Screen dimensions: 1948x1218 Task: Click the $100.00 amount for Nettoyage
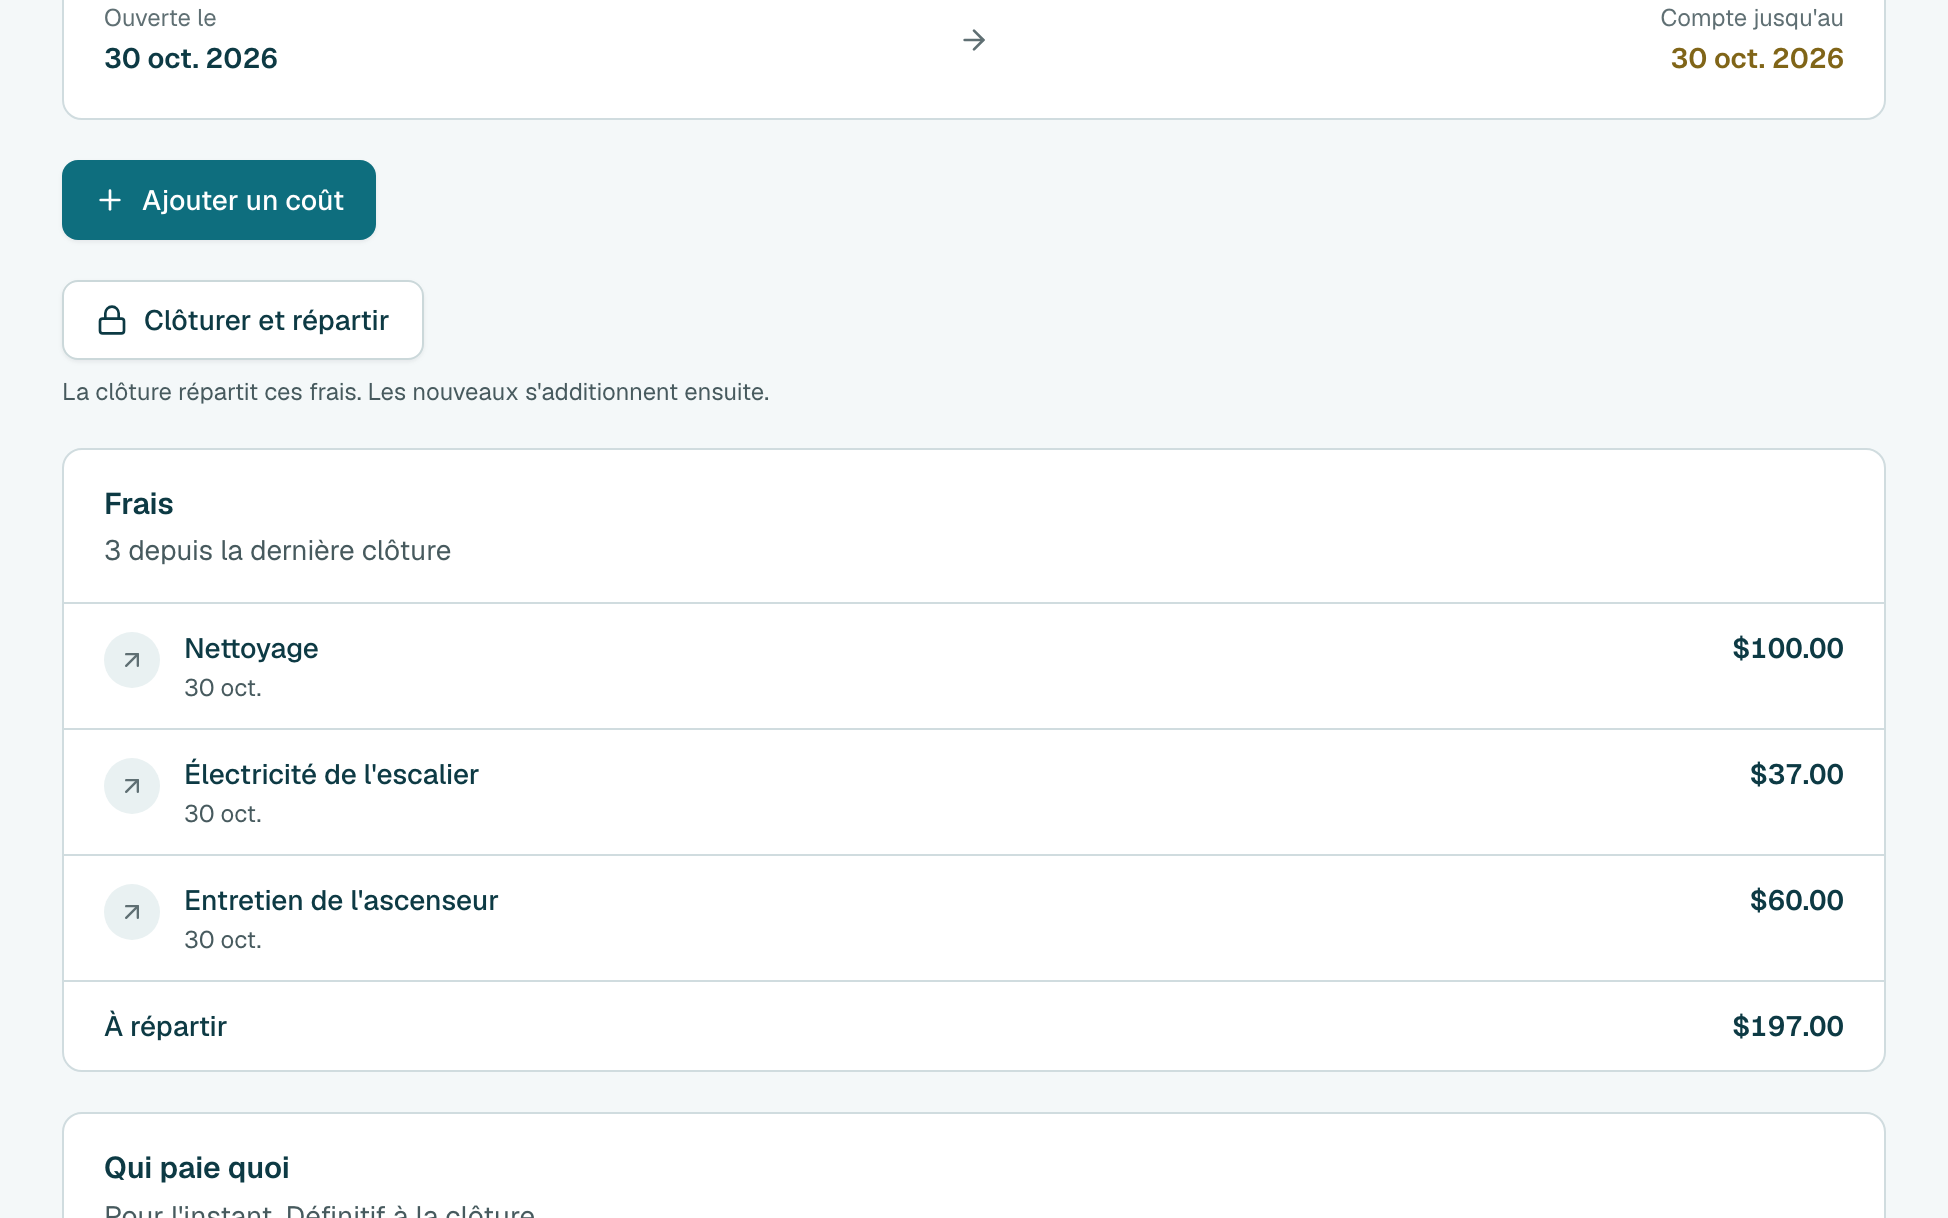point(1787,648)
